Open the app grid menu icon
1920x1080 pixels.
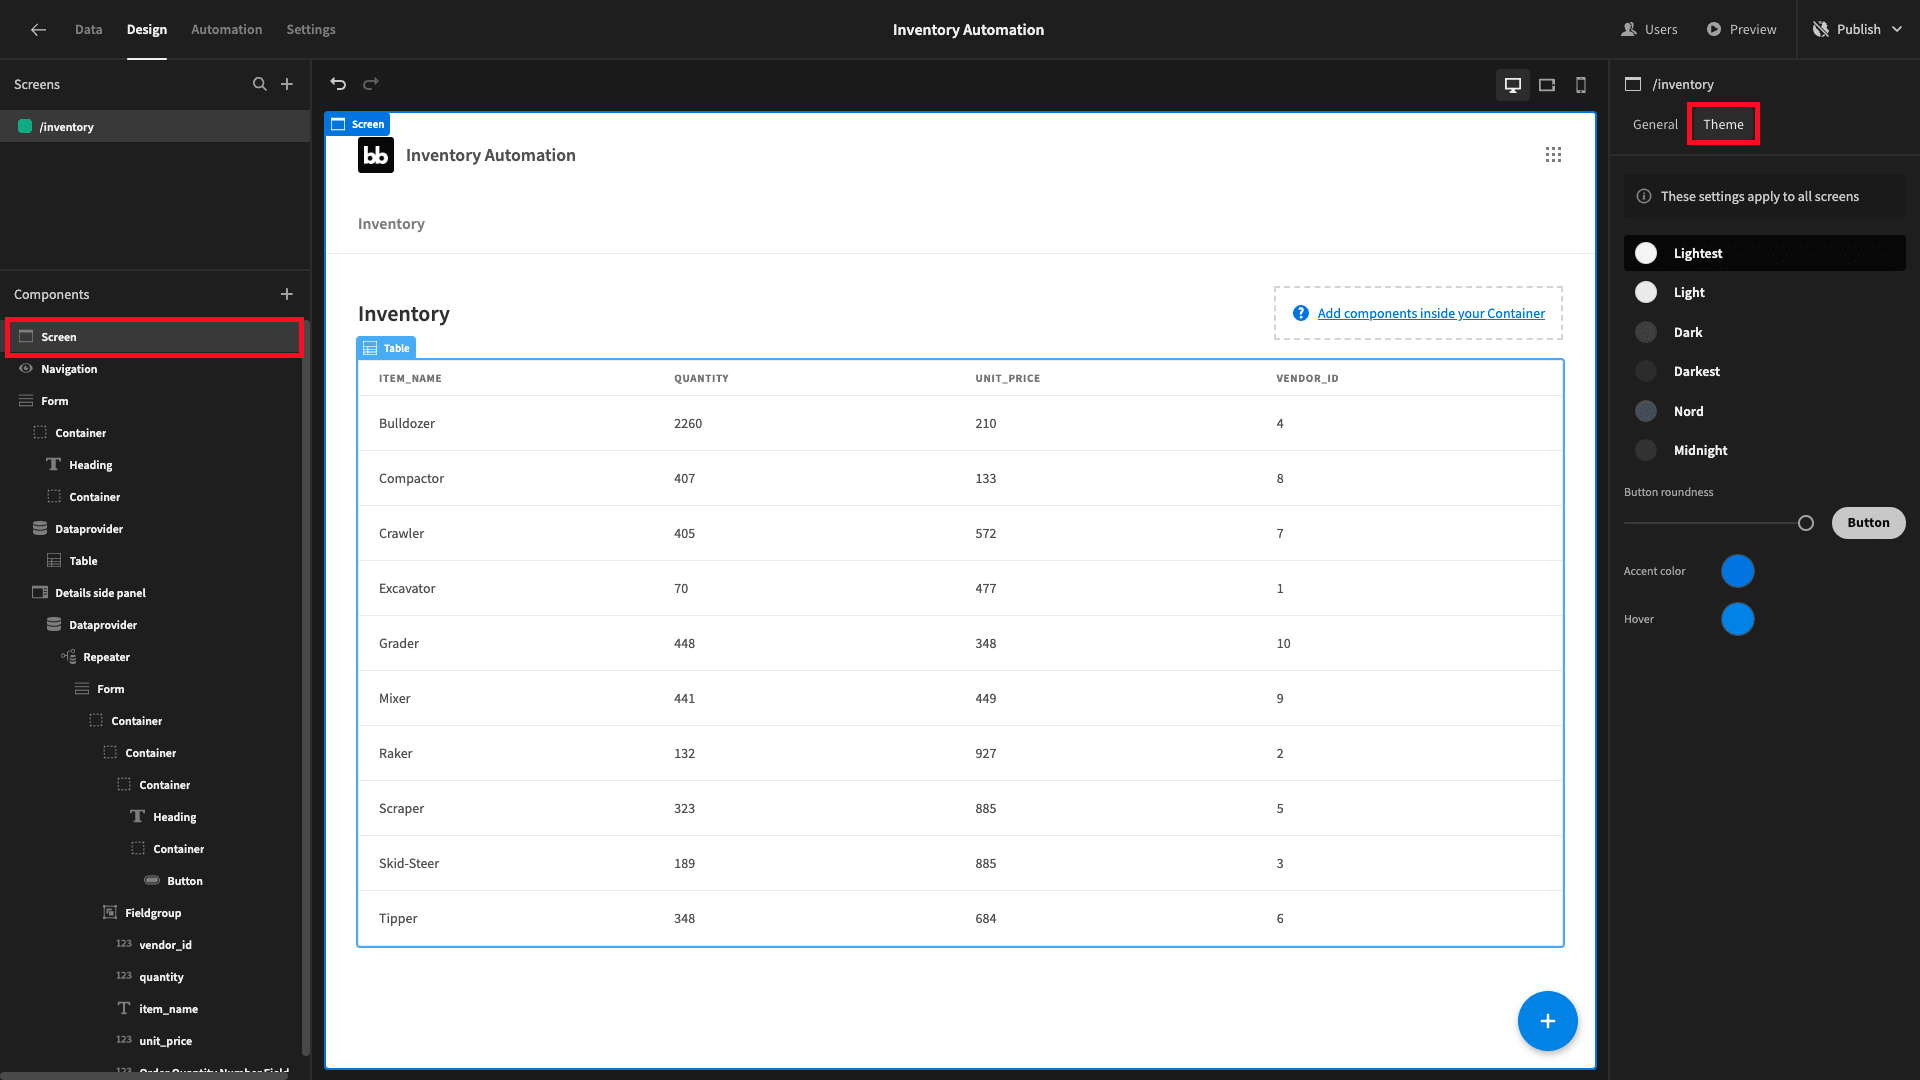[1553, 155]
